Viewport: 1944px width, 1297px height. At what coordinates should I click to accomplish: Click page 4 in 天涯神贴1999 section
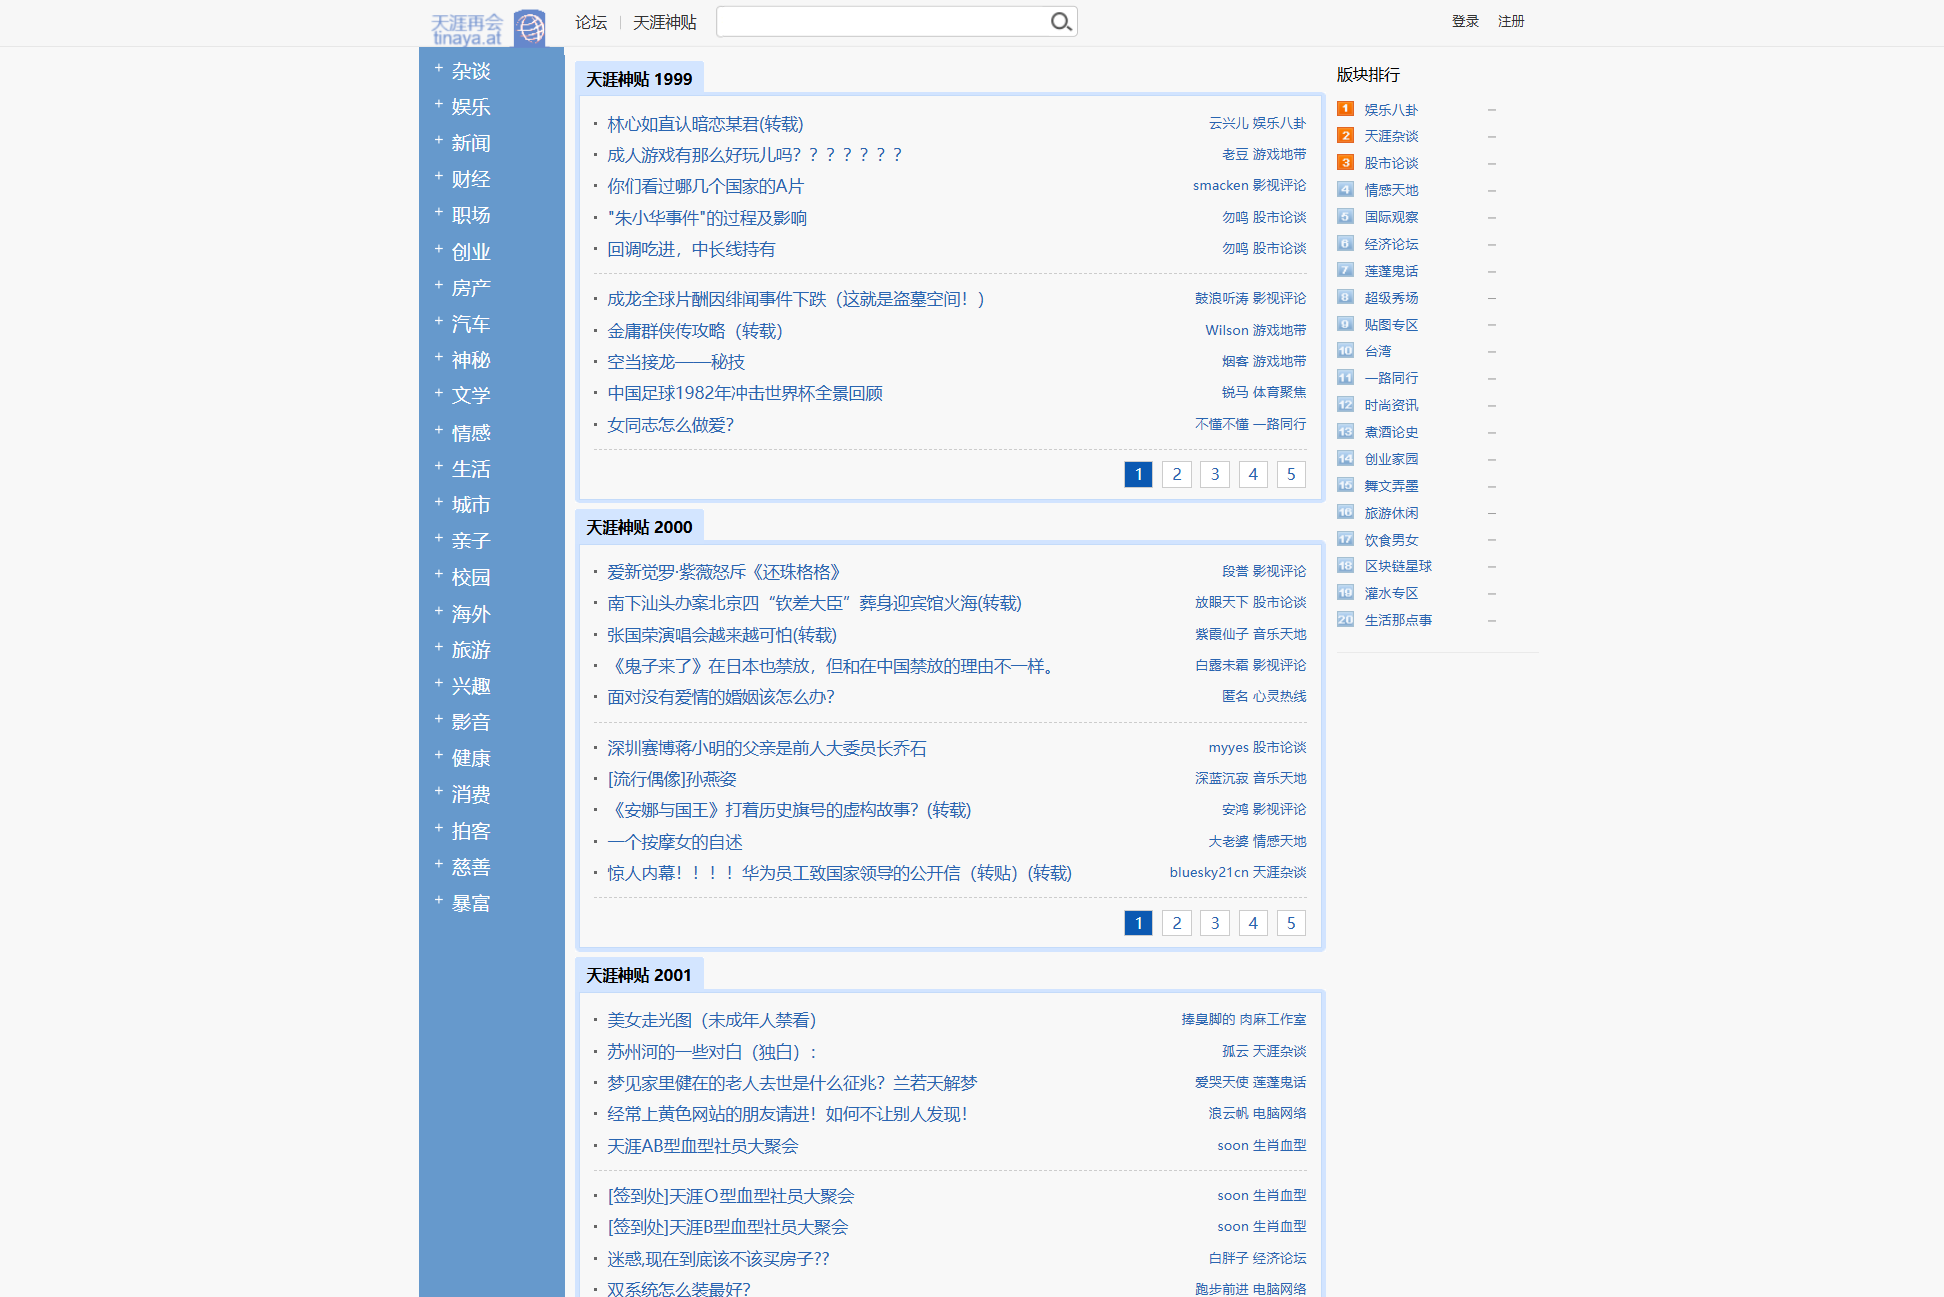click(x=1252, y=473)
